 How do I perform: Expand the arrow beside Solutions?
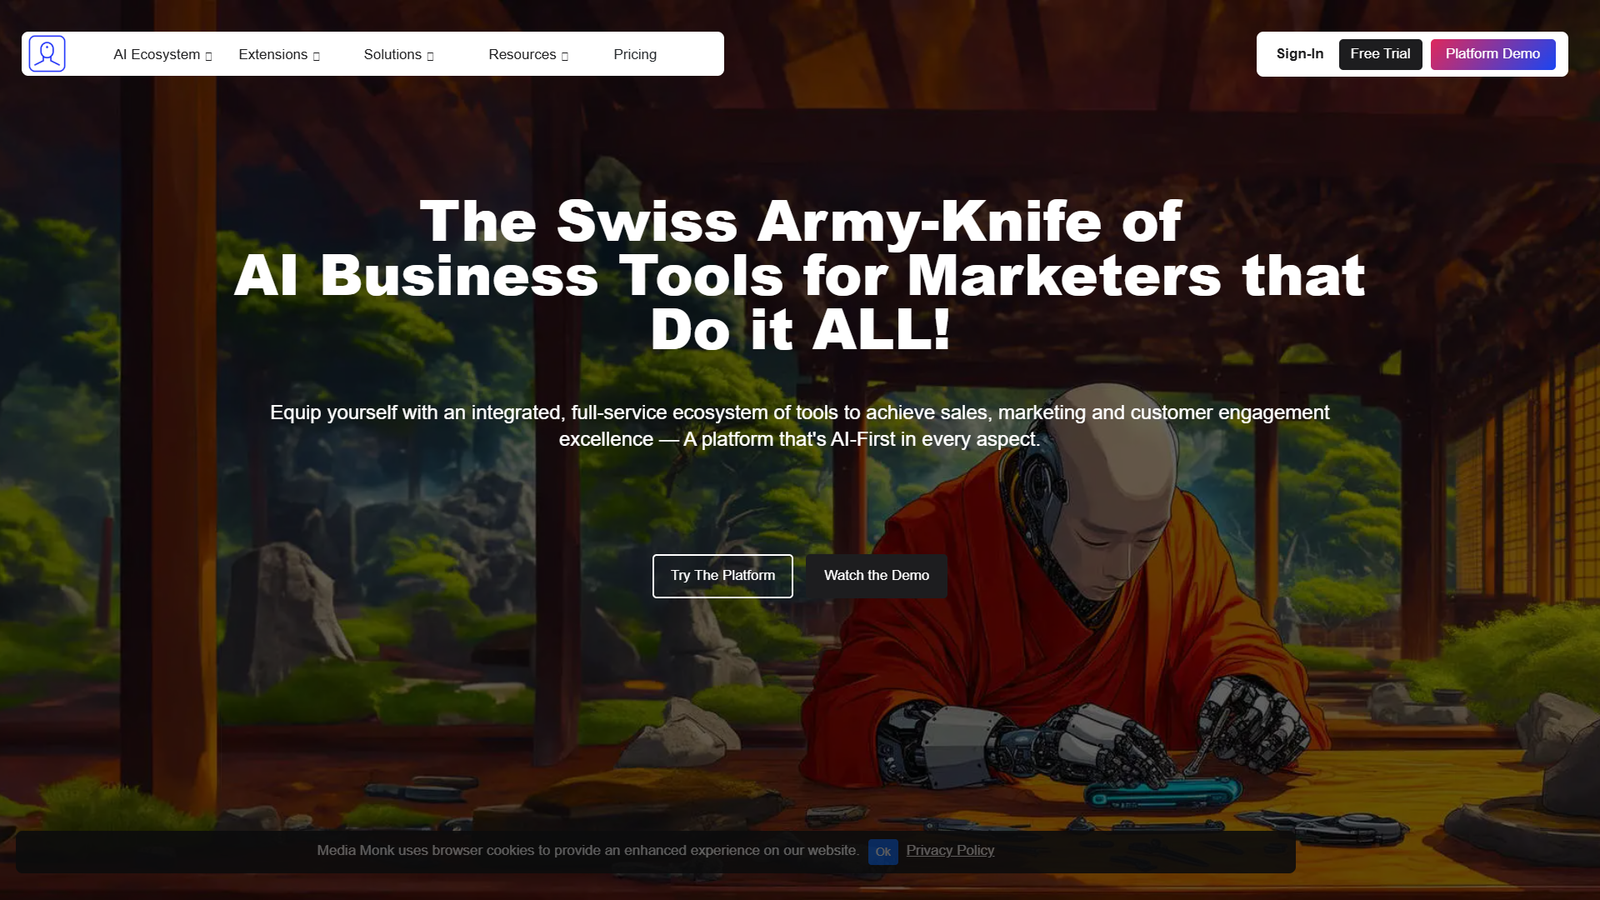click(430, 56)
